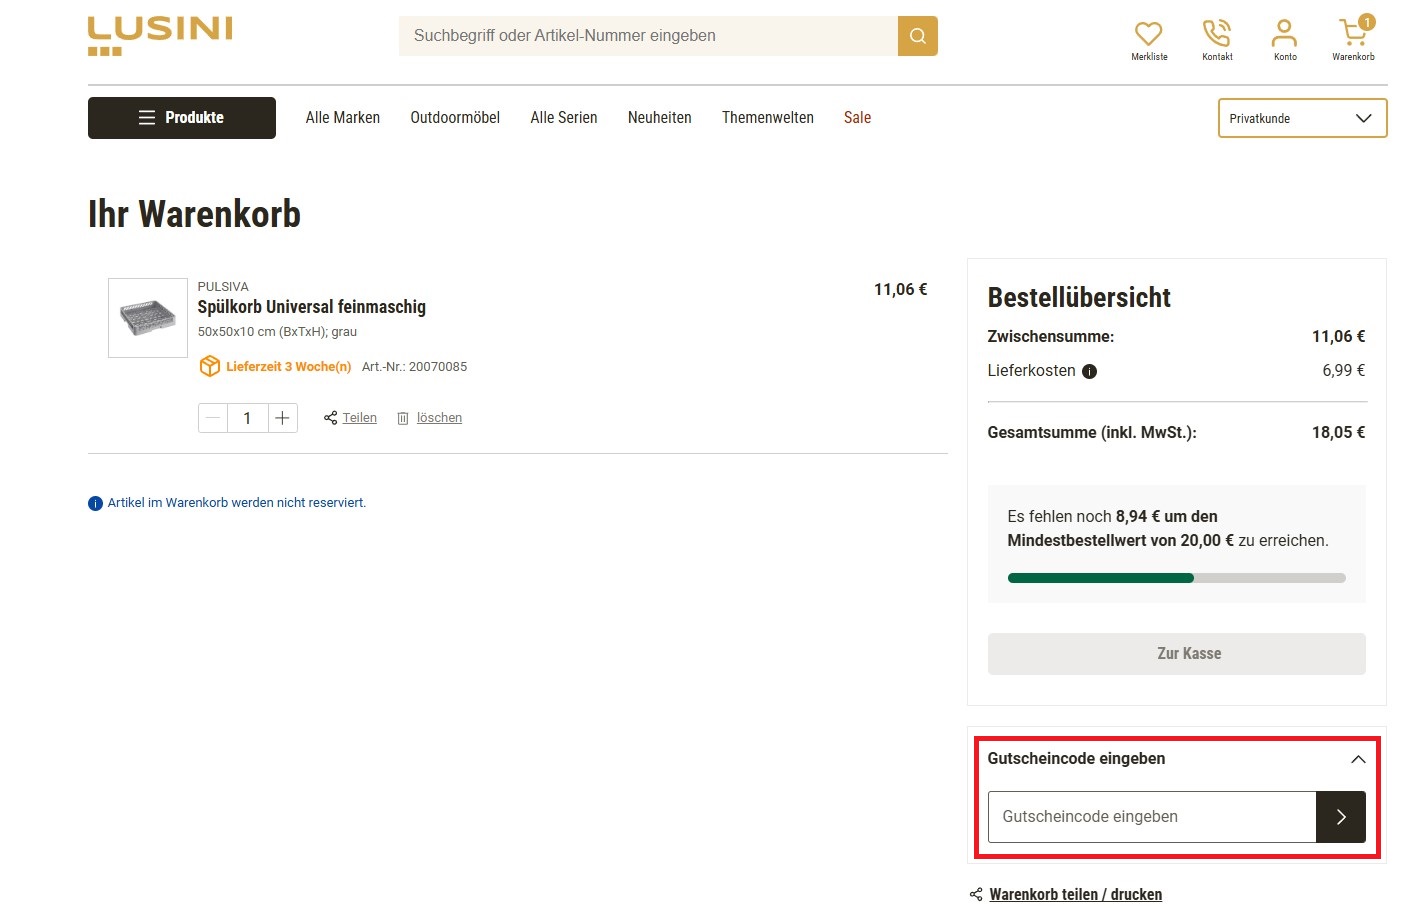Click the LUSINI logo
The width and height of the screenshot is (1416, 917).
160,36
